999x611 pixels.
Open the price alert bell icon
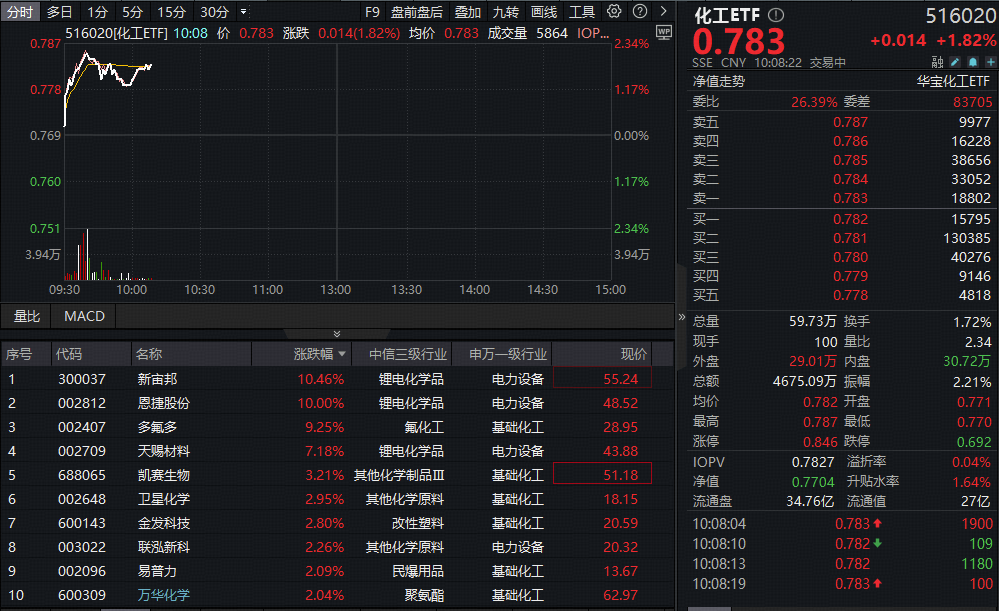[x=973, y=62]
